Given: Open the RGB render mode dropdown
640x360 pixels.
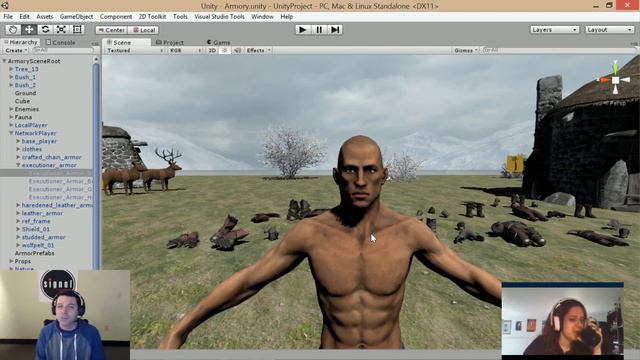Looking at the screenshot, I should point(185,50).
